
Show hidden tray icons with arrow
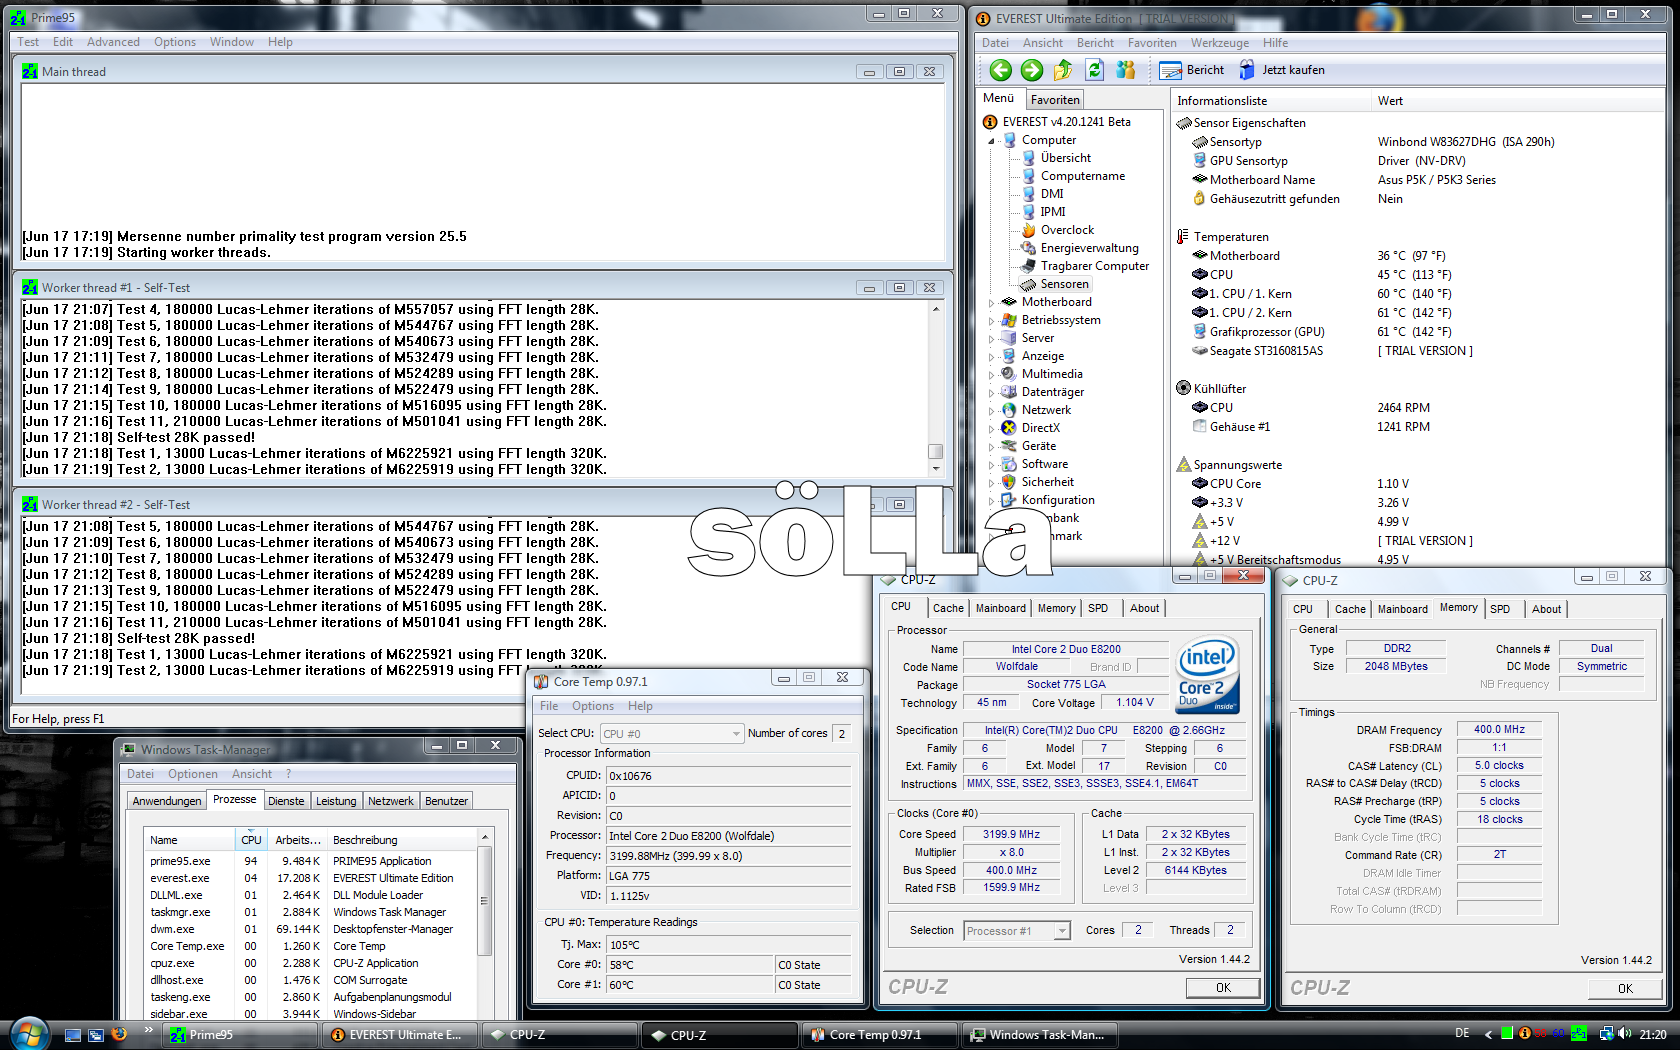pos(1488,1034)
